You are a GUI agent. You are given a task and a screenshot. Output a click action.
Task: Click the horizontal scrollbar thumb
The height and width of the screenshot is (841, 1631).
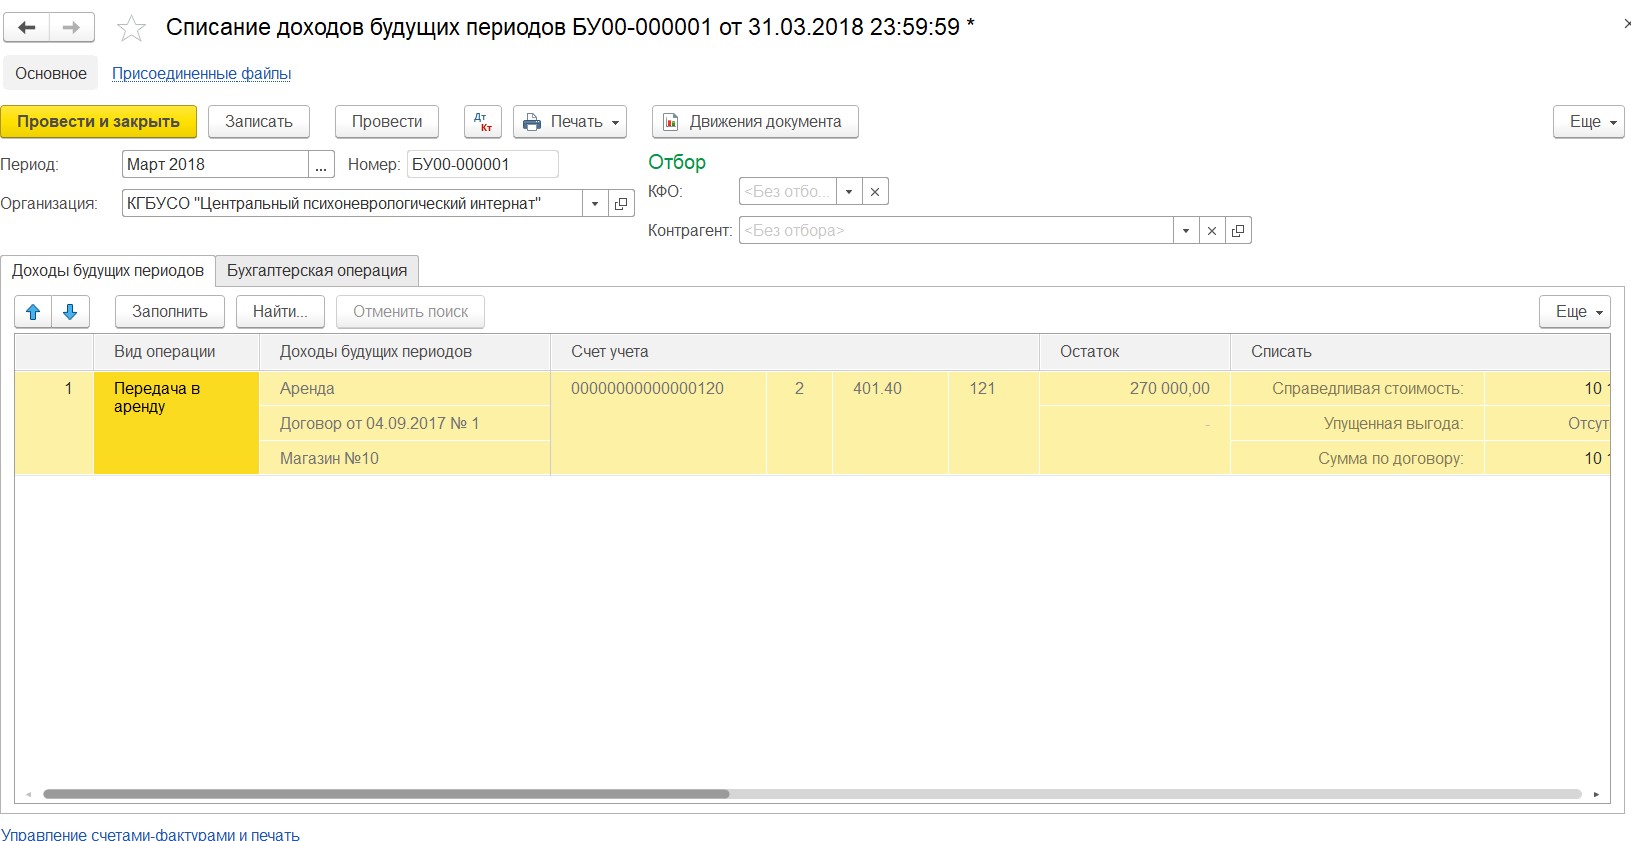(x=386, y=795)
